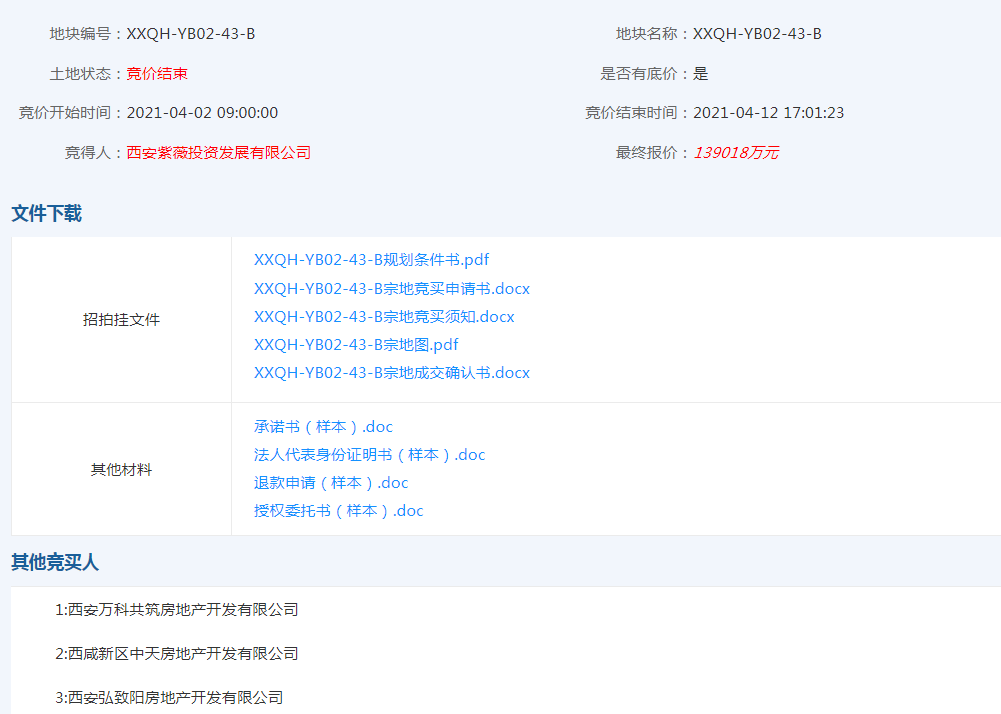Click bidder 2:西咸新区中天房地产开发有限公司

click(177, 654)
